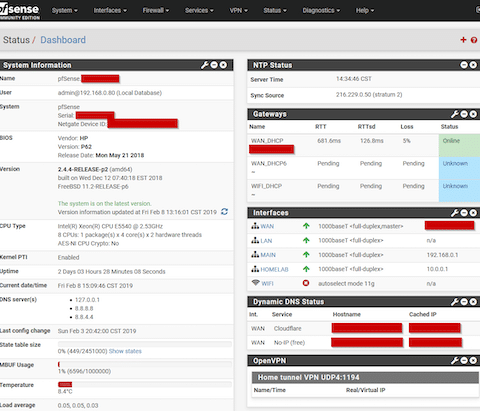Open the Show states link
This screenshot has width=480, height=411.
click(125, 351)
